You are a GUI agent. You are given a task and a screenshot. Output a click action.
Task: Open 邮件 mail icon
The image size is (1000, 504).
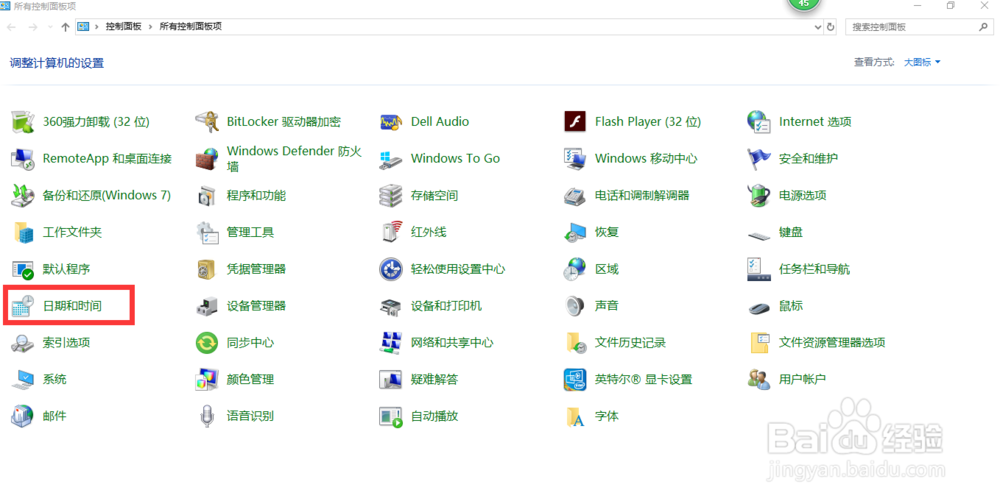tap(23, 416)
